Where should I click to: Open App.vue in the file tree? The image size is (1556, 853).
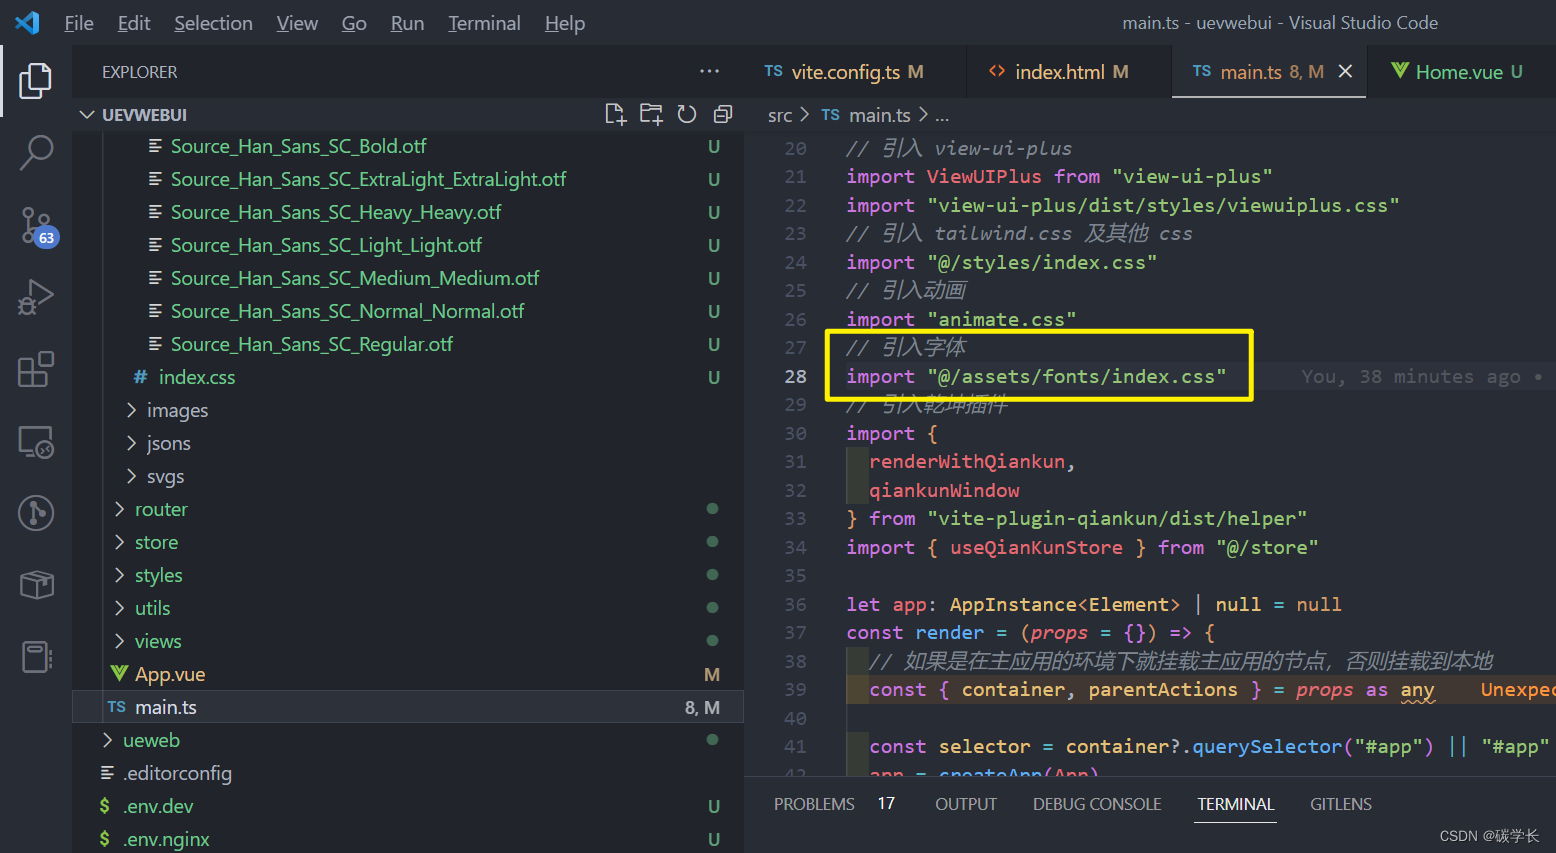point(170,674)
